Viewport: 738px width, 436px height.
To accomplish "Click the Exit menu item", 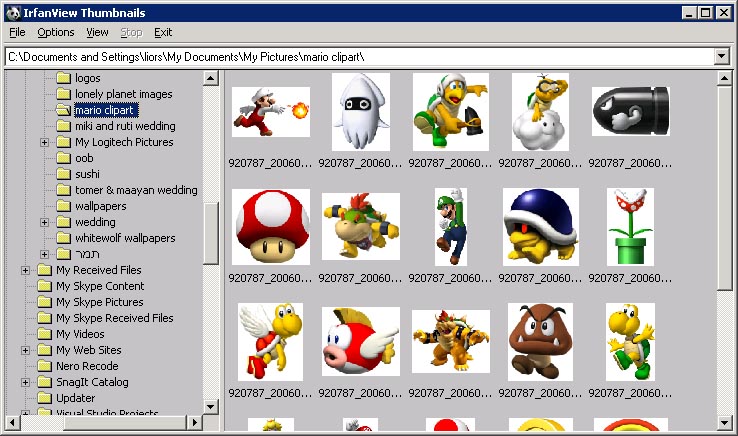I will click(163, 32).
